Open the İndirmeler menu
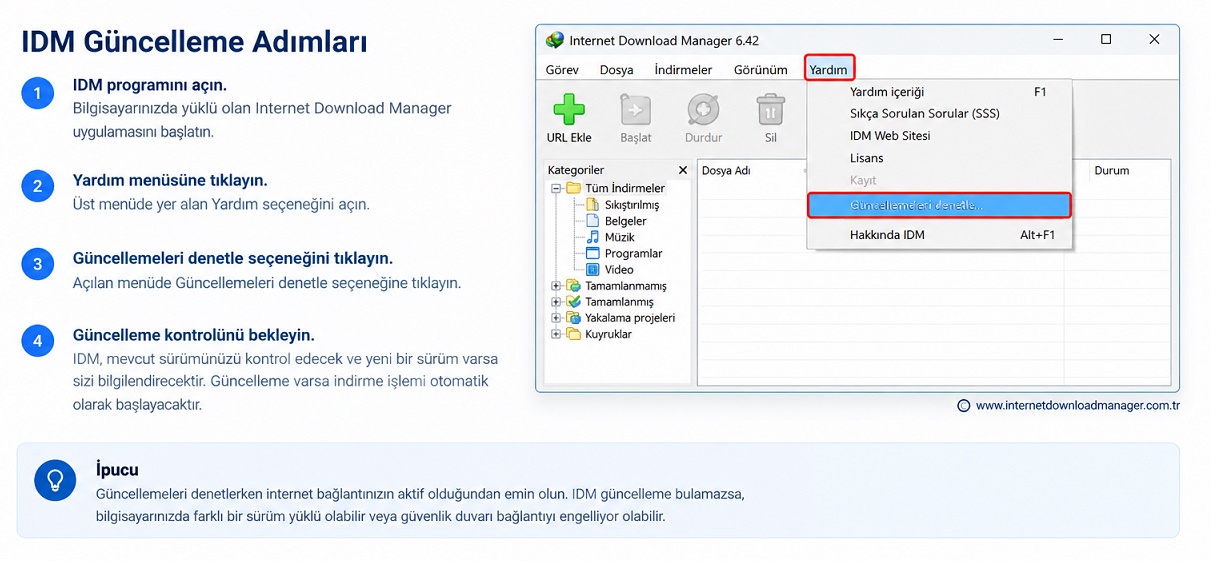This screenshot has width=1211, height=561. (x=683, y=69)
